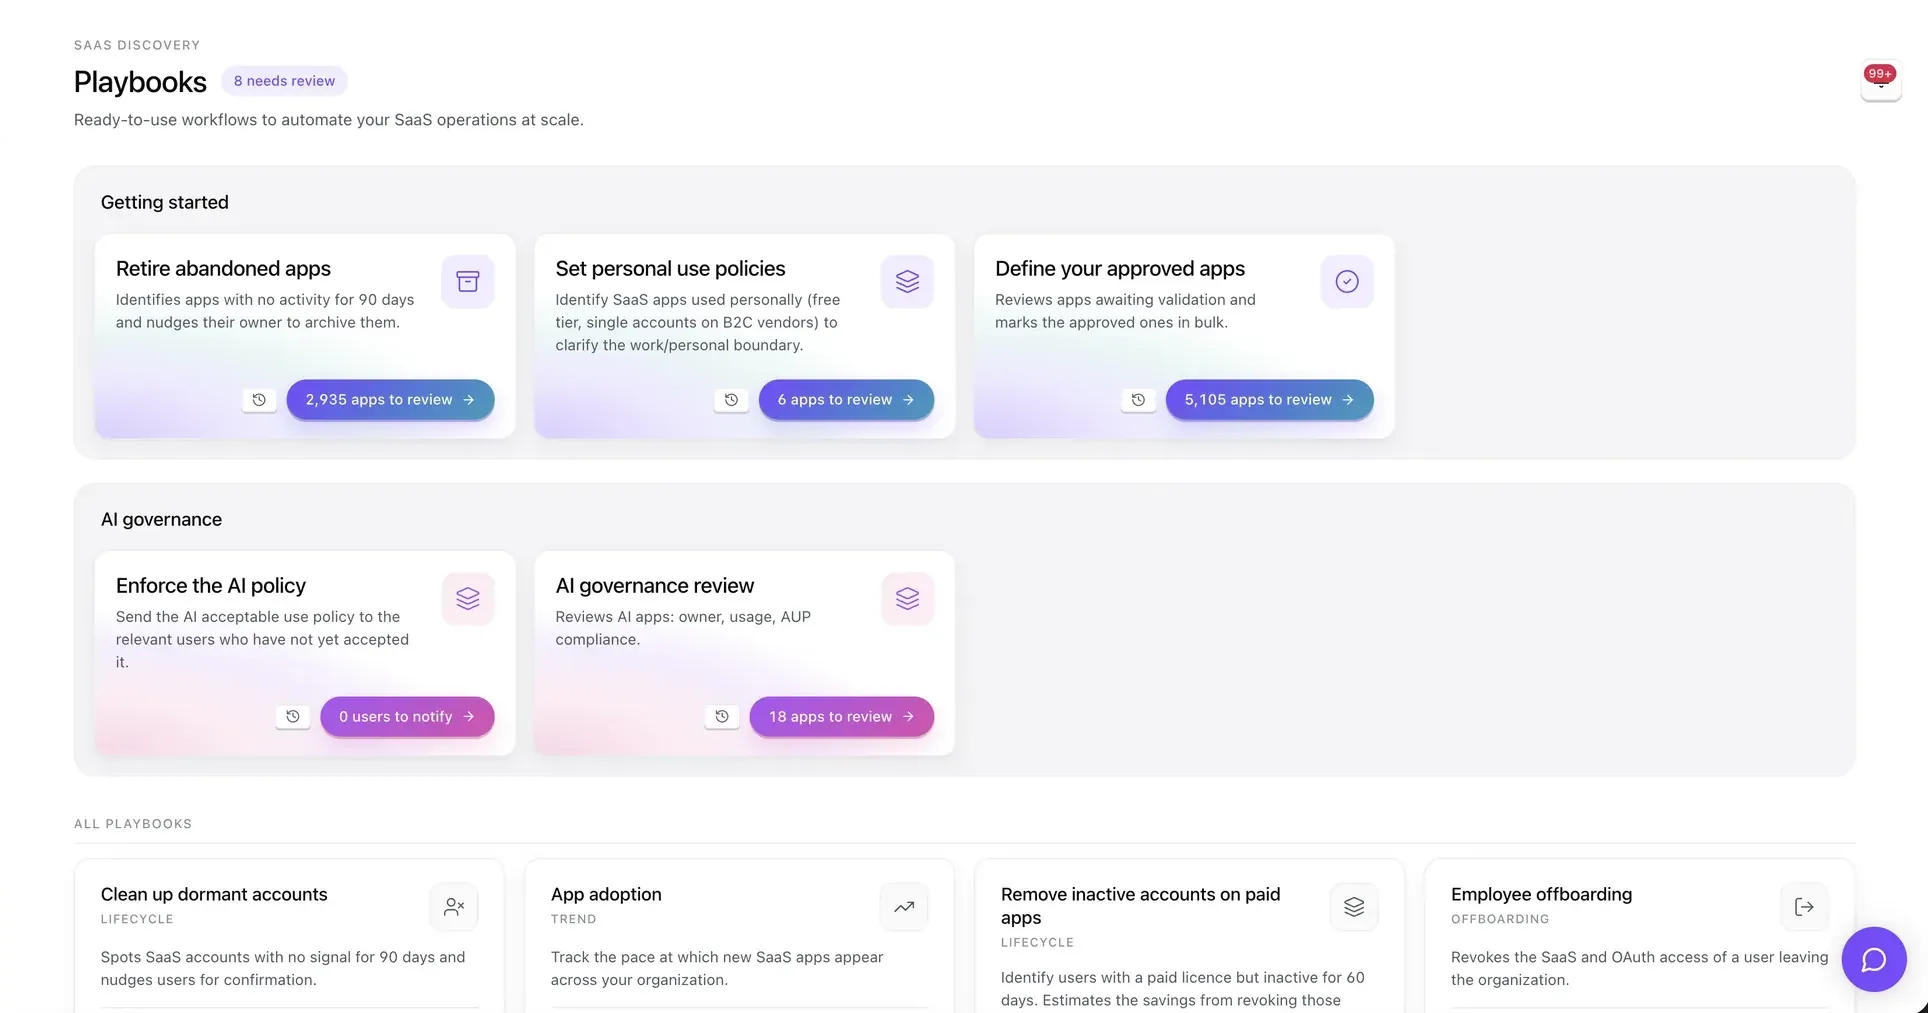
Task: Click the 18 apps to review button
Action: click(x=841, y=717)
